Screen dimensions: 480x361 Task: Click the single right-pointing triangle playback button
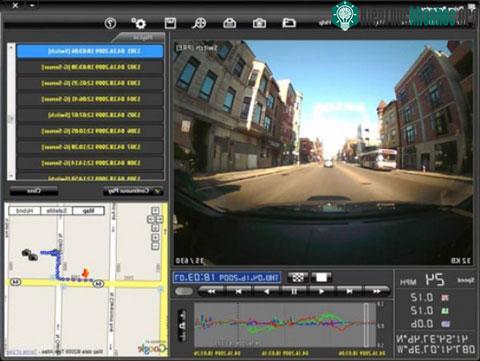(321, 291)
